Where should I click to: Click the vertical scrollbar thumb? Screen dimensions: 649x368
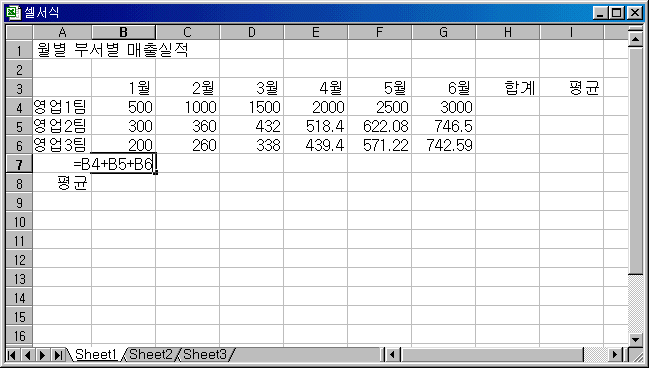635,160
